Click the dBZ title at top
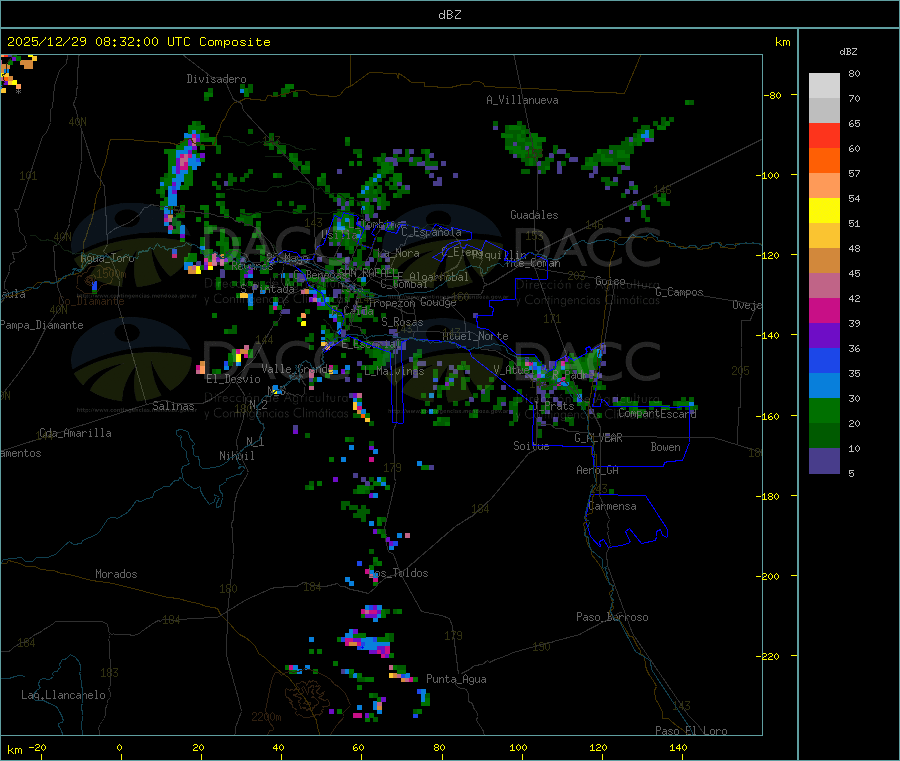This screenshot has width=900, height=761. [x=449, y=15]
